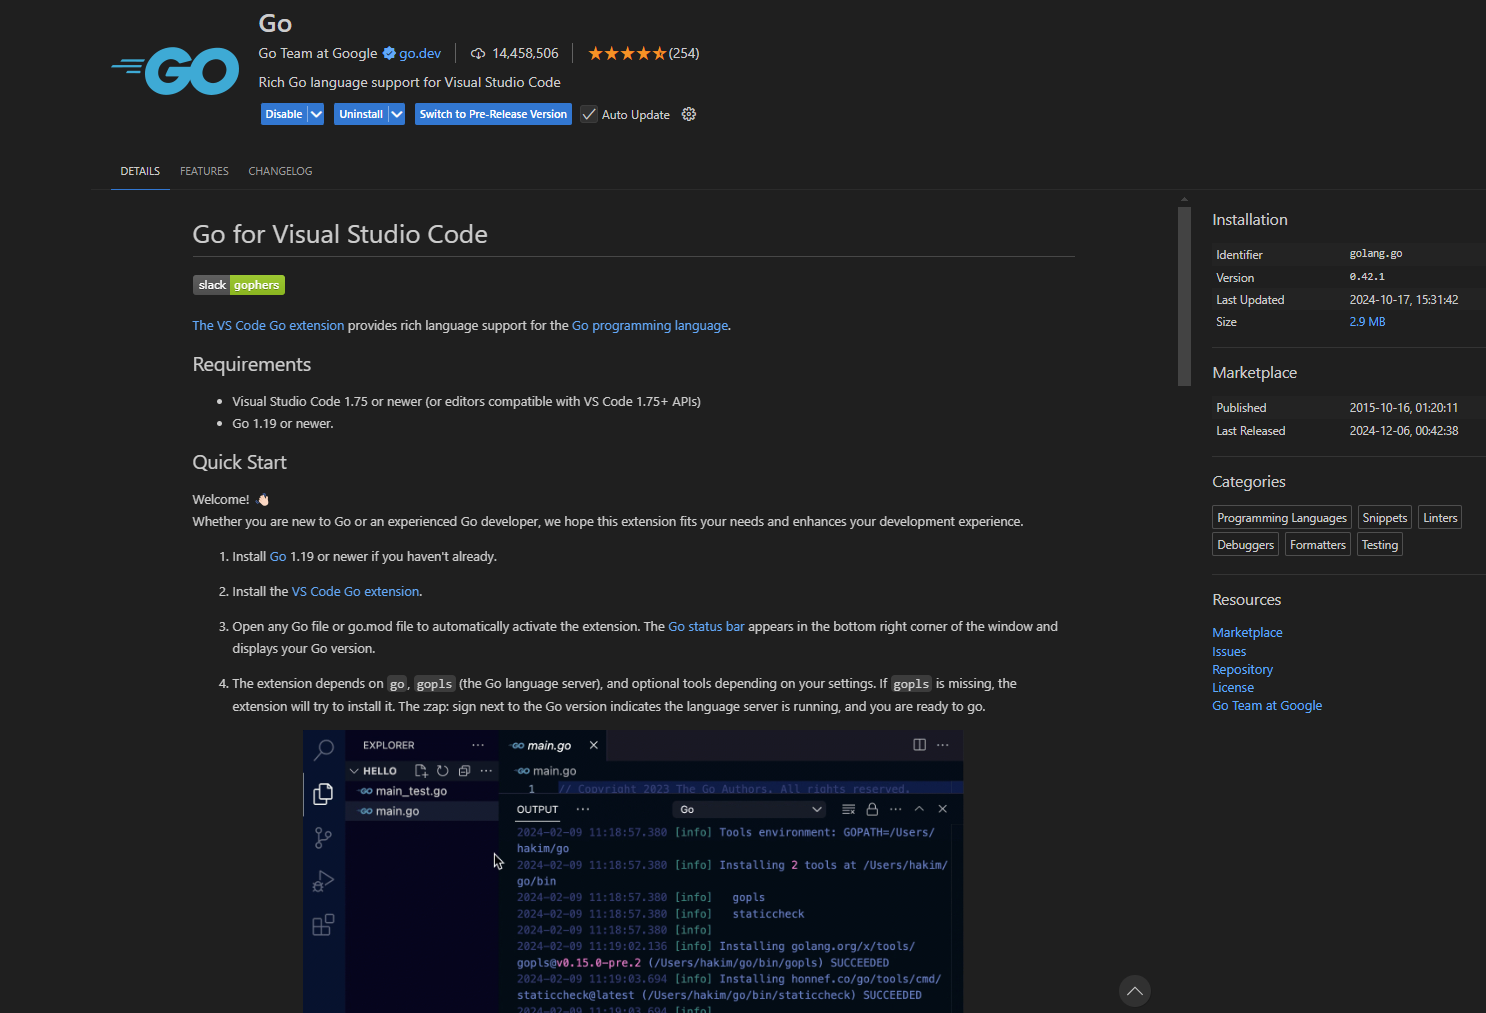Select the Formatters category tag

(1318, 544)
